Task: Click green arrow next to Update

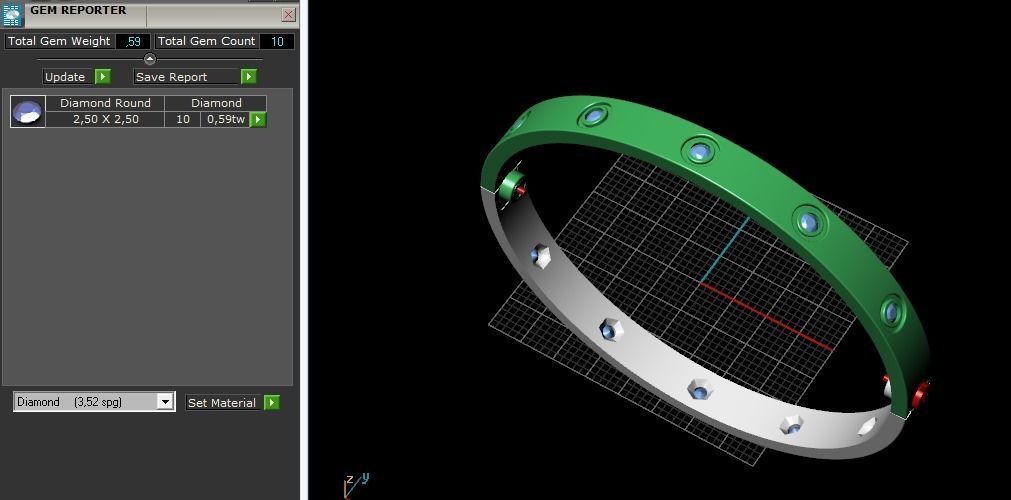Action: (x=103, y=77)
